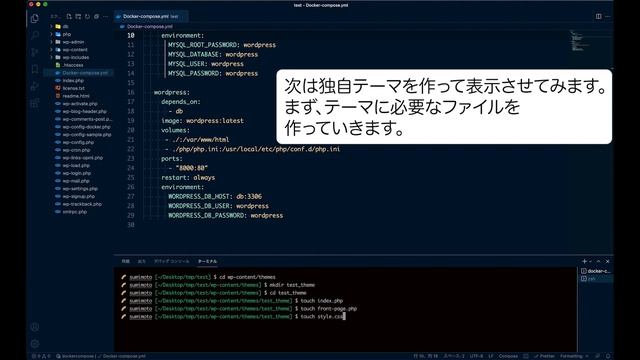Click the spaces indentation setting in status bar

[454, 356]
